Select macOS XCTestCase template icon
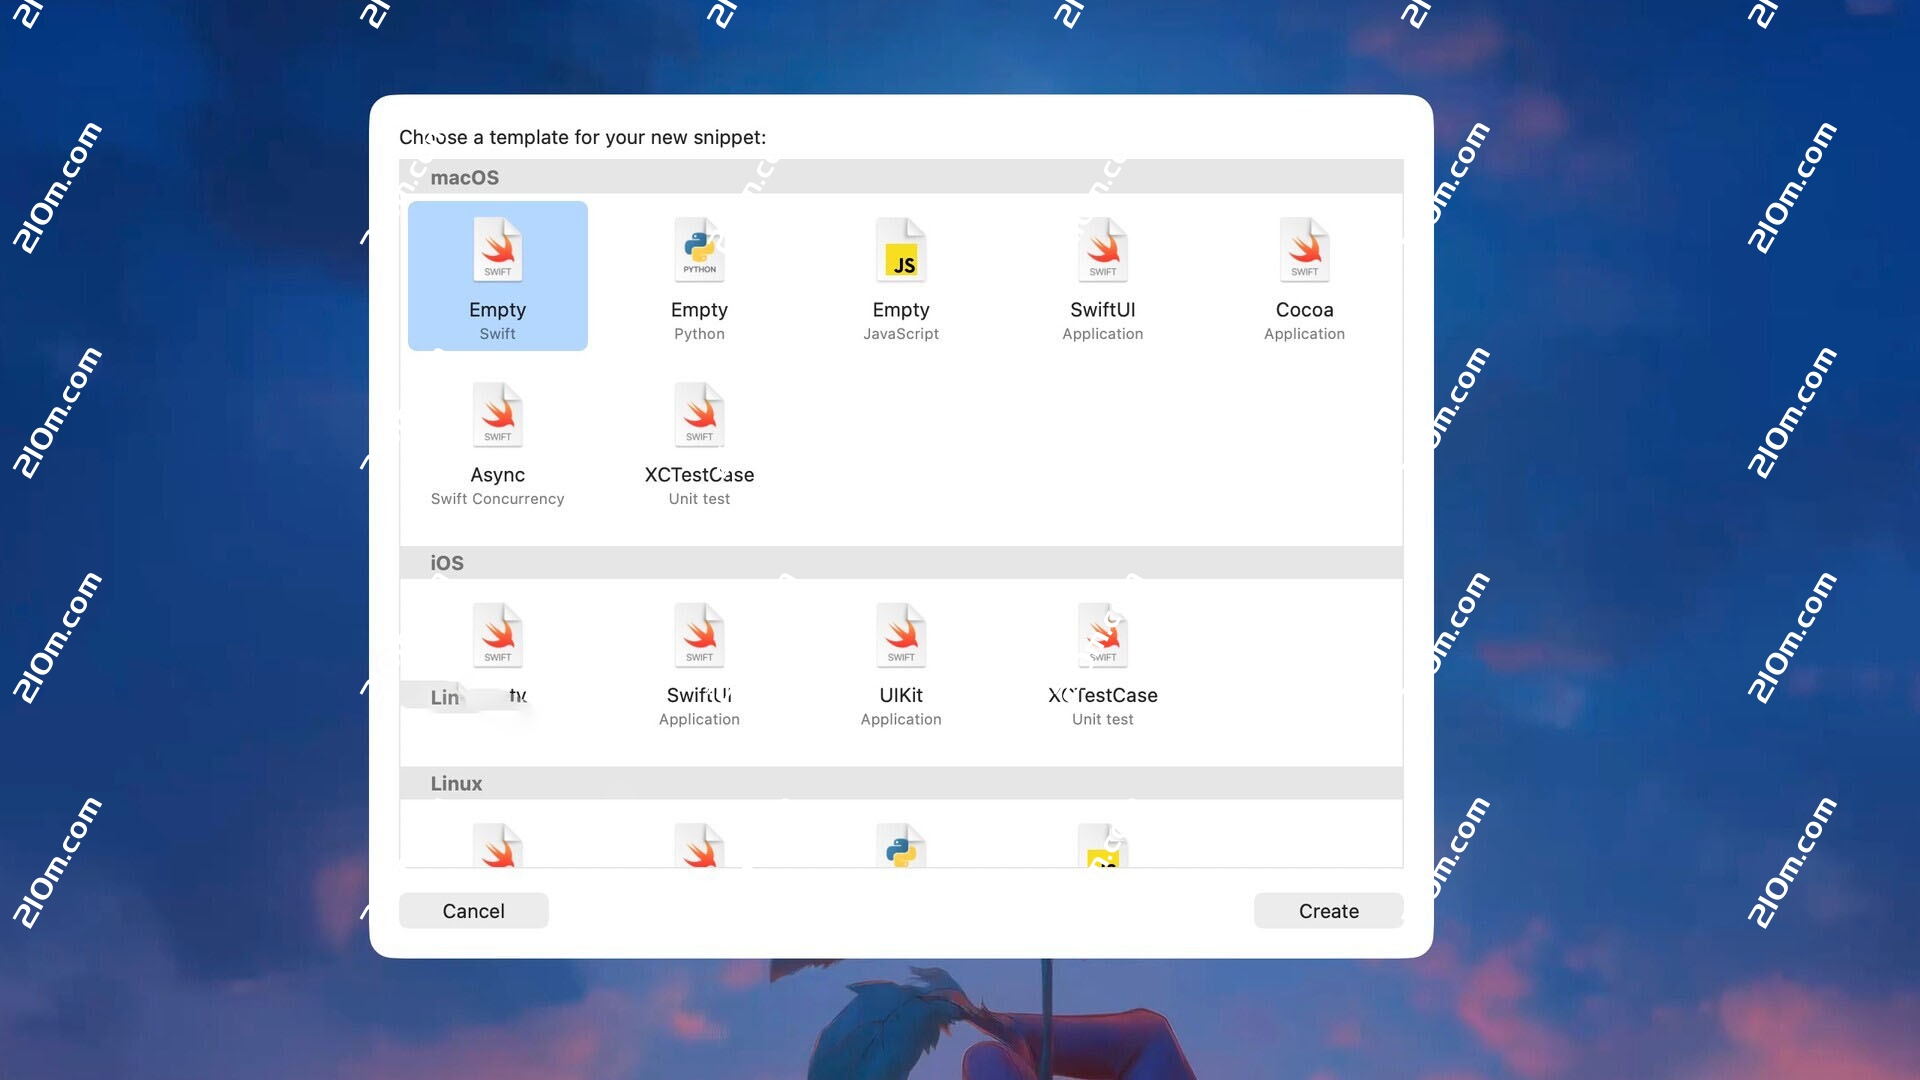 [699, 415]
